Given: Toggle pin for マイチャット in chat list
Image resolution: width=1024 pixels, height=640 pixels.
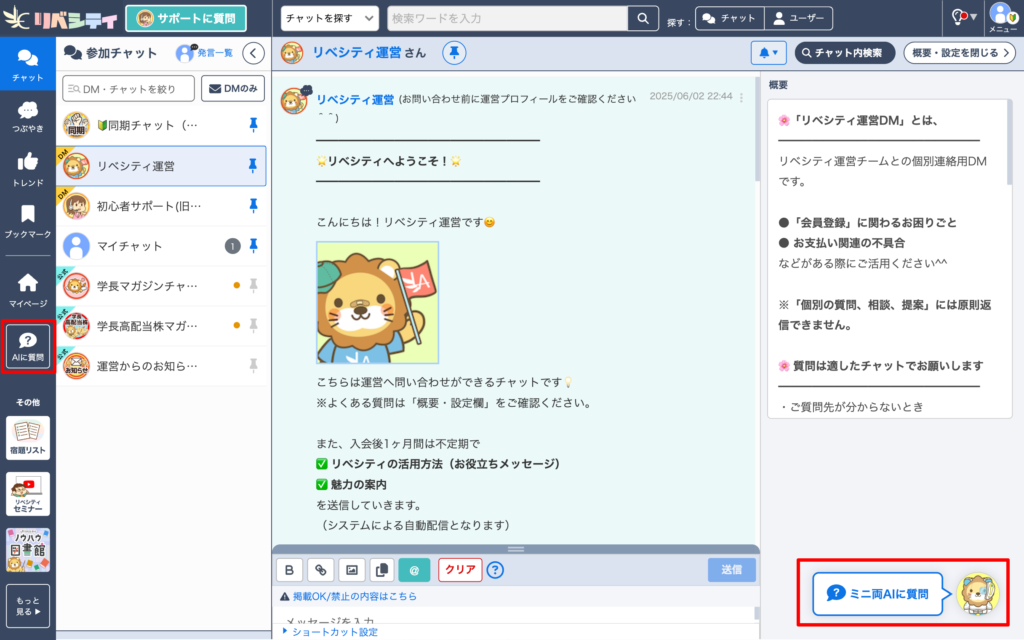Looking at the screenshot, I should [x=253, y=245].
